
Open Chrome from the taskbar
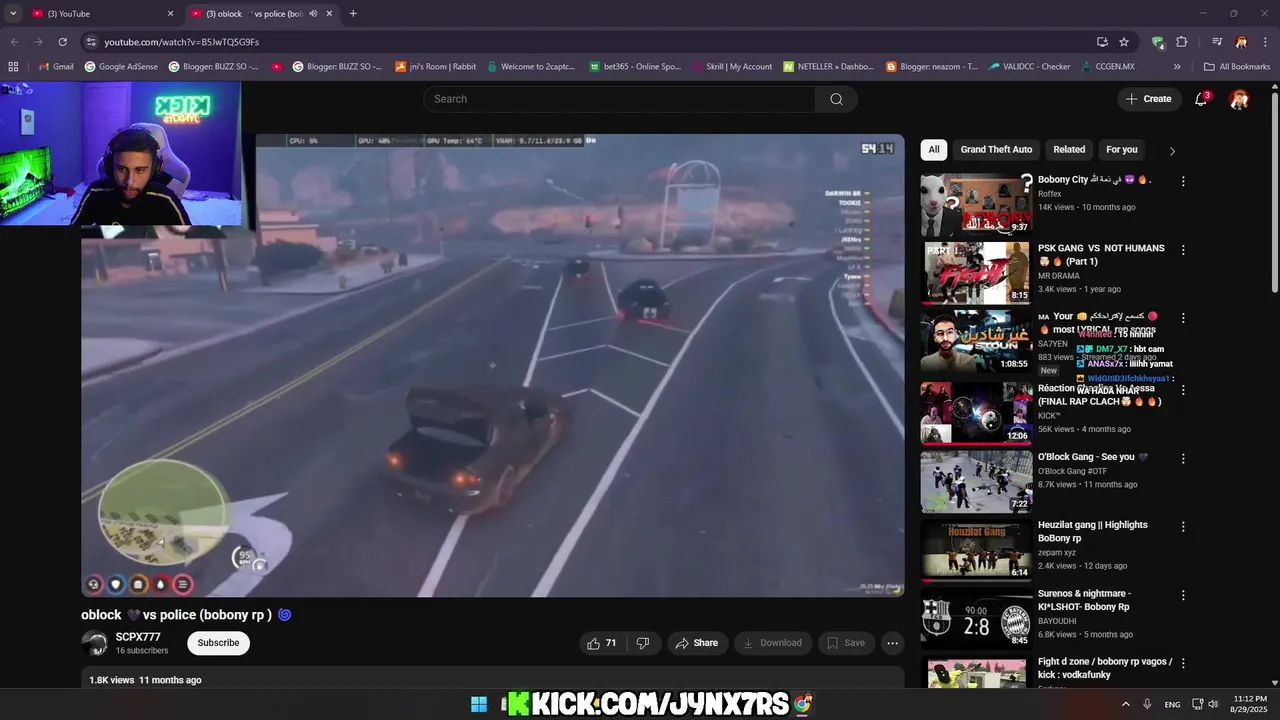[x=802, y=704]
